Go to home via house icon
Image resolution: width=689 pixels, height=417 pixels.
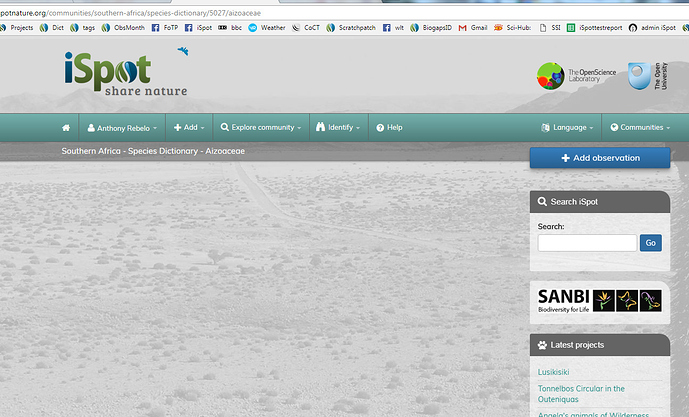pos(66,127)
